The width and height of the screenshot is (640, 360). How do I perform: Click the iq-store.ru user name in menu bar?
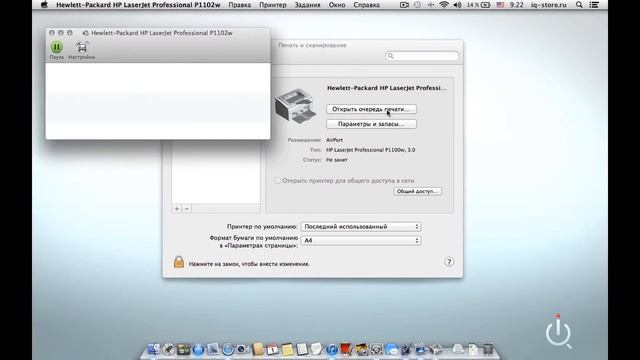(x=549, y=5)
